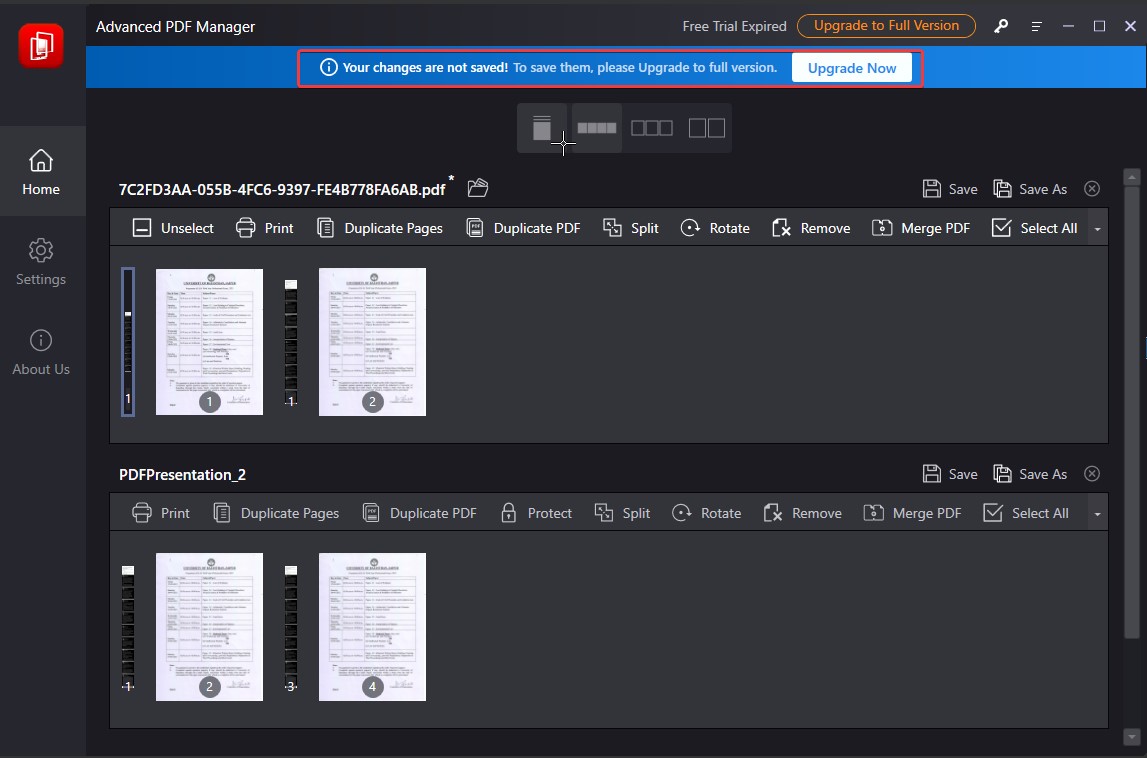Image resolution: width=1147 pixels, height=758 pixels.
Task: Click the license key icon in the title bar
Action: point(1000,26)
